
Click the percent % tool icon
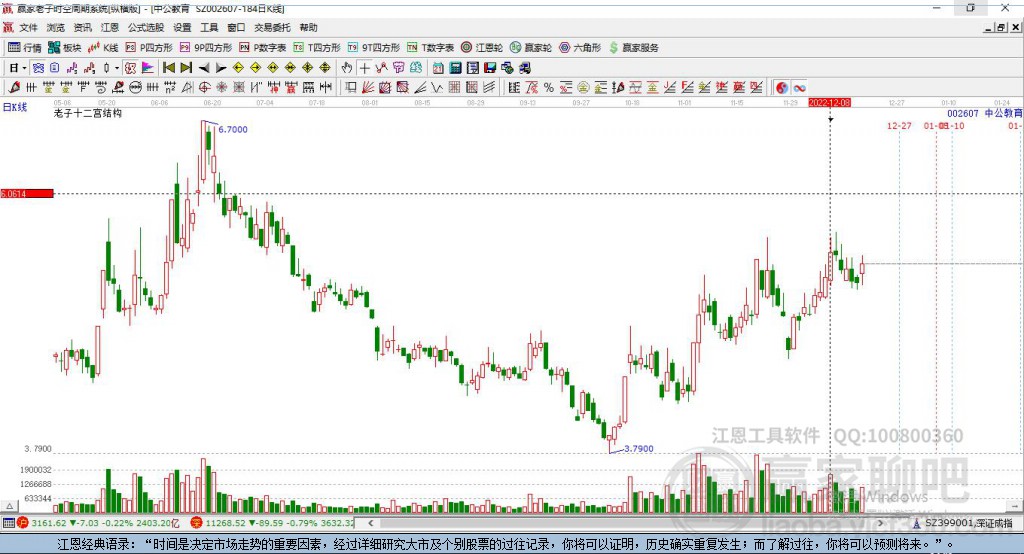coord(549,88)
